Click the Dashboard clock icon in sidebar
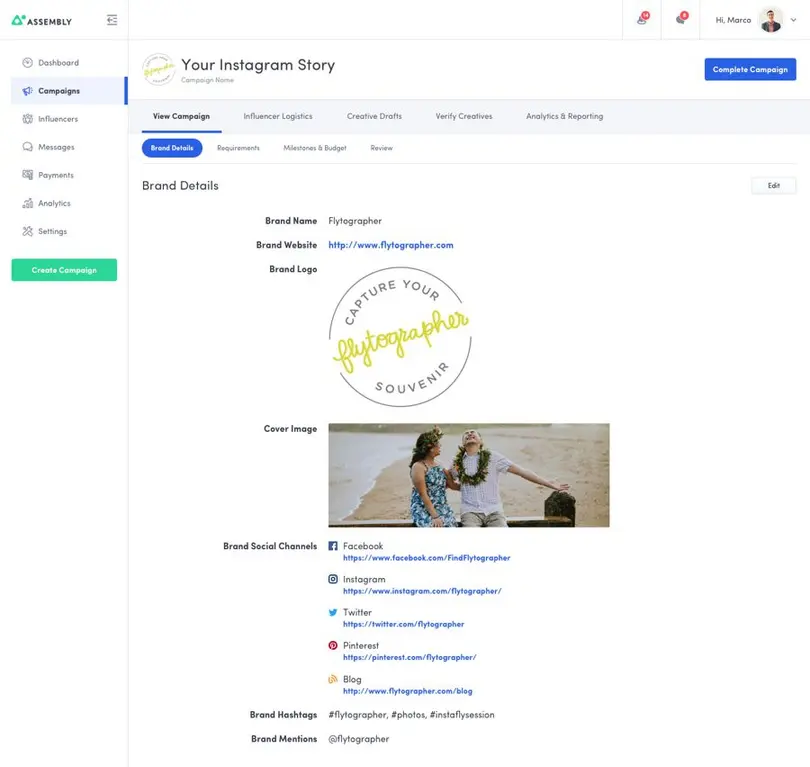The height and width of the screenshot is (767, 810). point(28,63)
